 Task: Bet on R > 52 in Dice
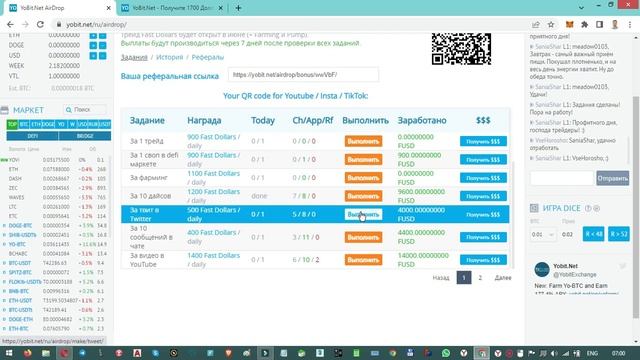point(619,234)
